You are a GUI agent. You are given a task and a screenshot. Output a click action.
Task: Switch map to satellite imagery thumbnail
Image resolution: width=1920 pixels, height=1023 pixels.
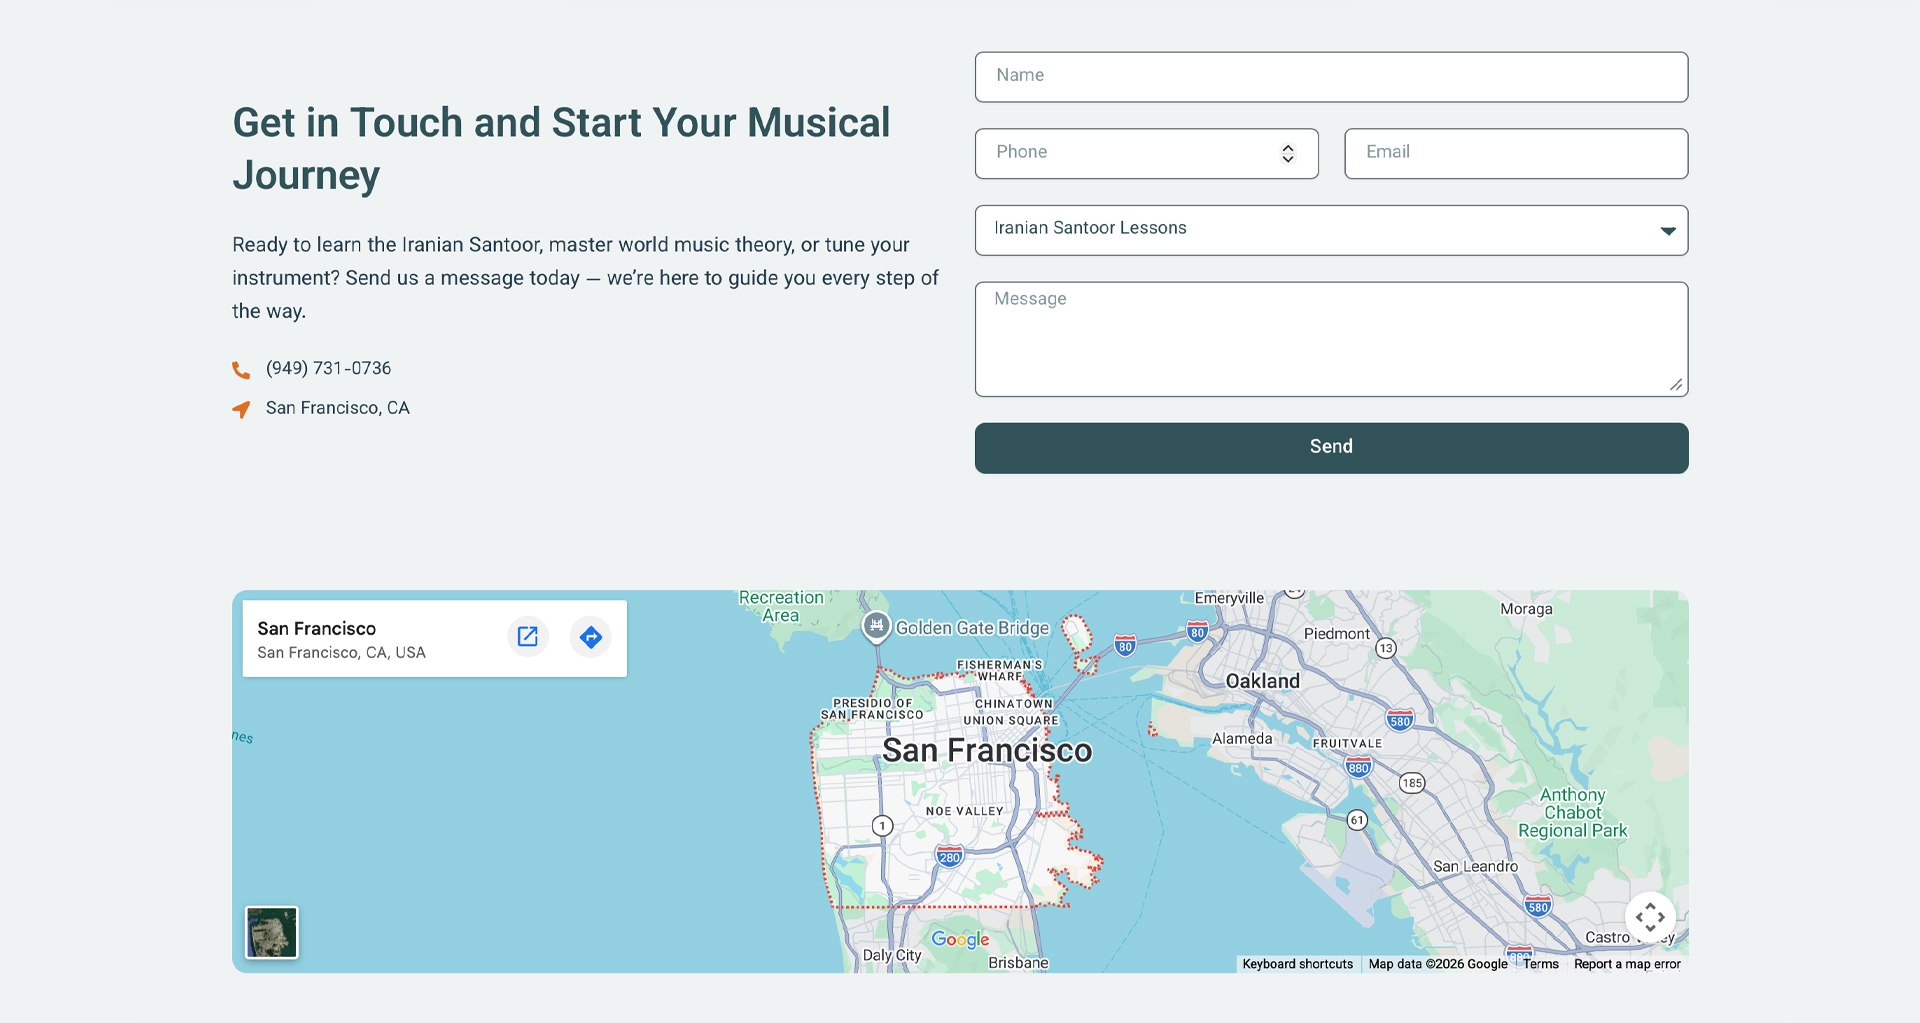pyautogui.click(x=272, y=932)
